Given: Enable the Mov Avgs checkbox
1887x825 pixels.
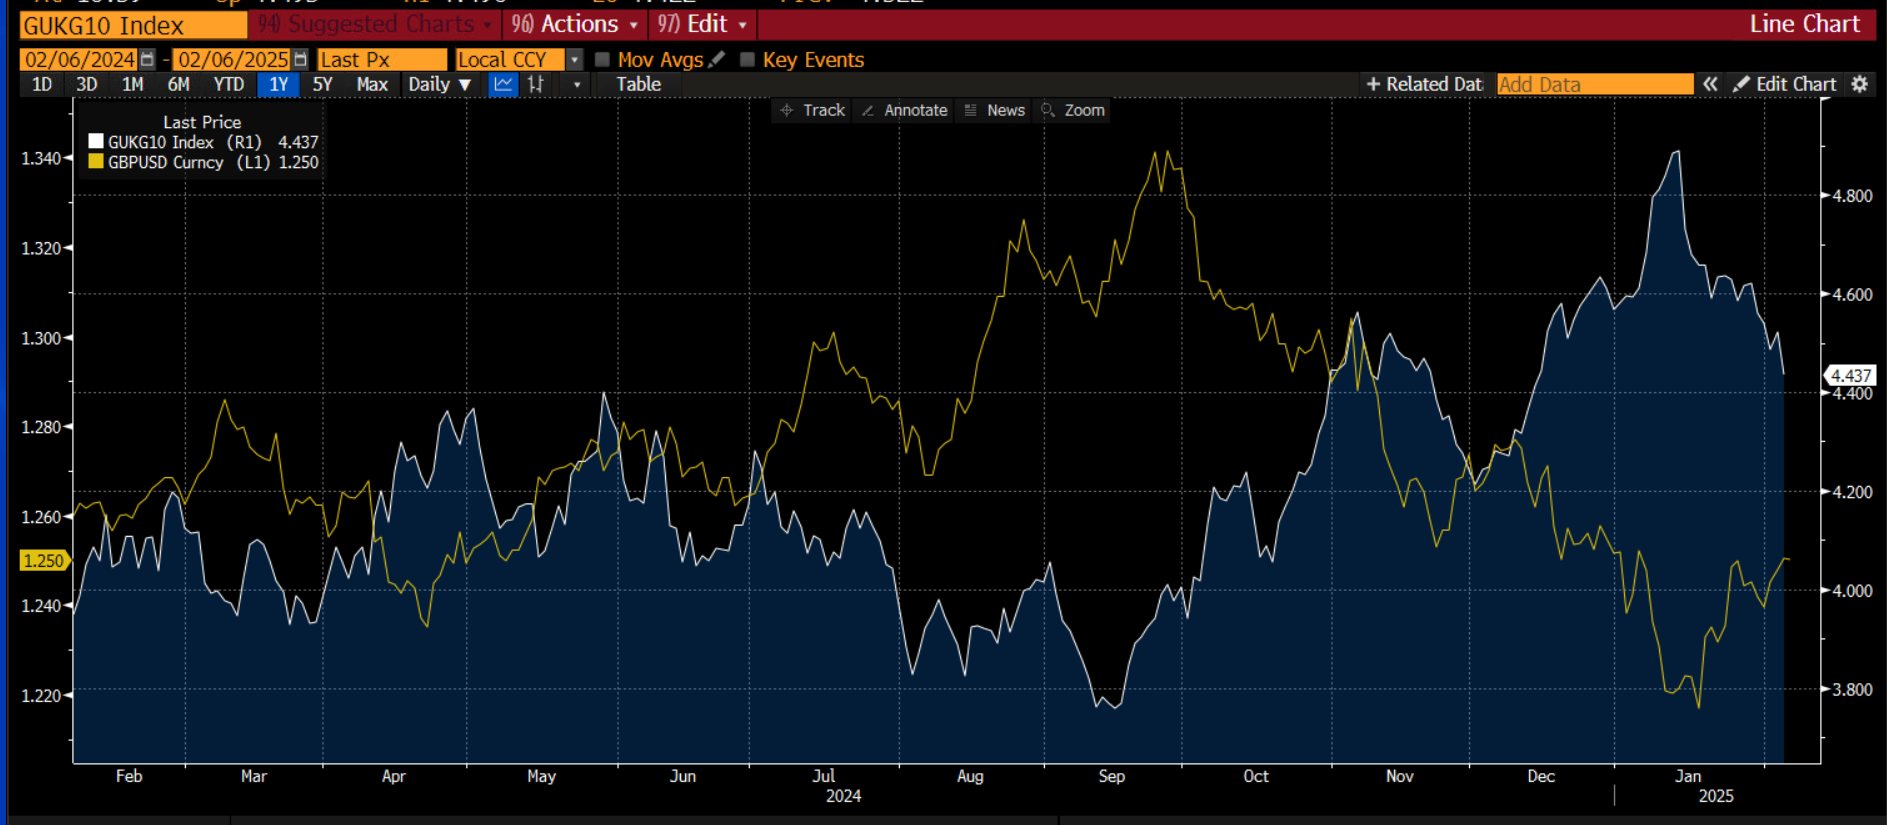Looking at the screenshot, I should click(x=602, y=60).
